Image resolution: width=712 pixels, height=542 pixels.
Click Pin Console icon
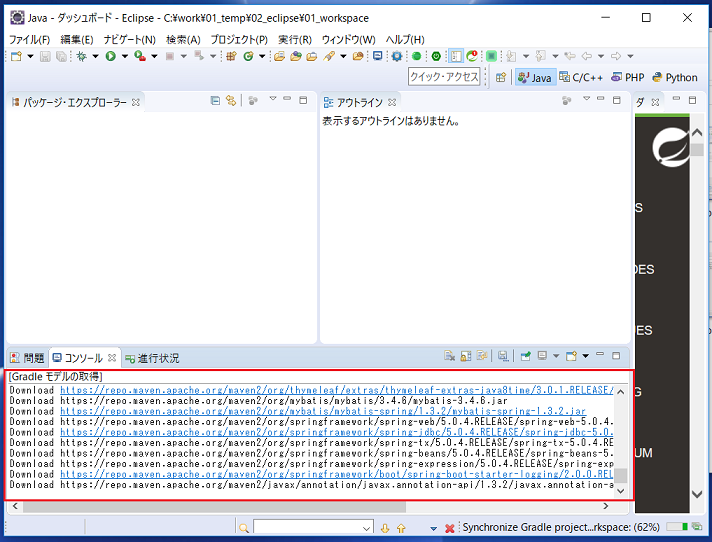(526, 356)
